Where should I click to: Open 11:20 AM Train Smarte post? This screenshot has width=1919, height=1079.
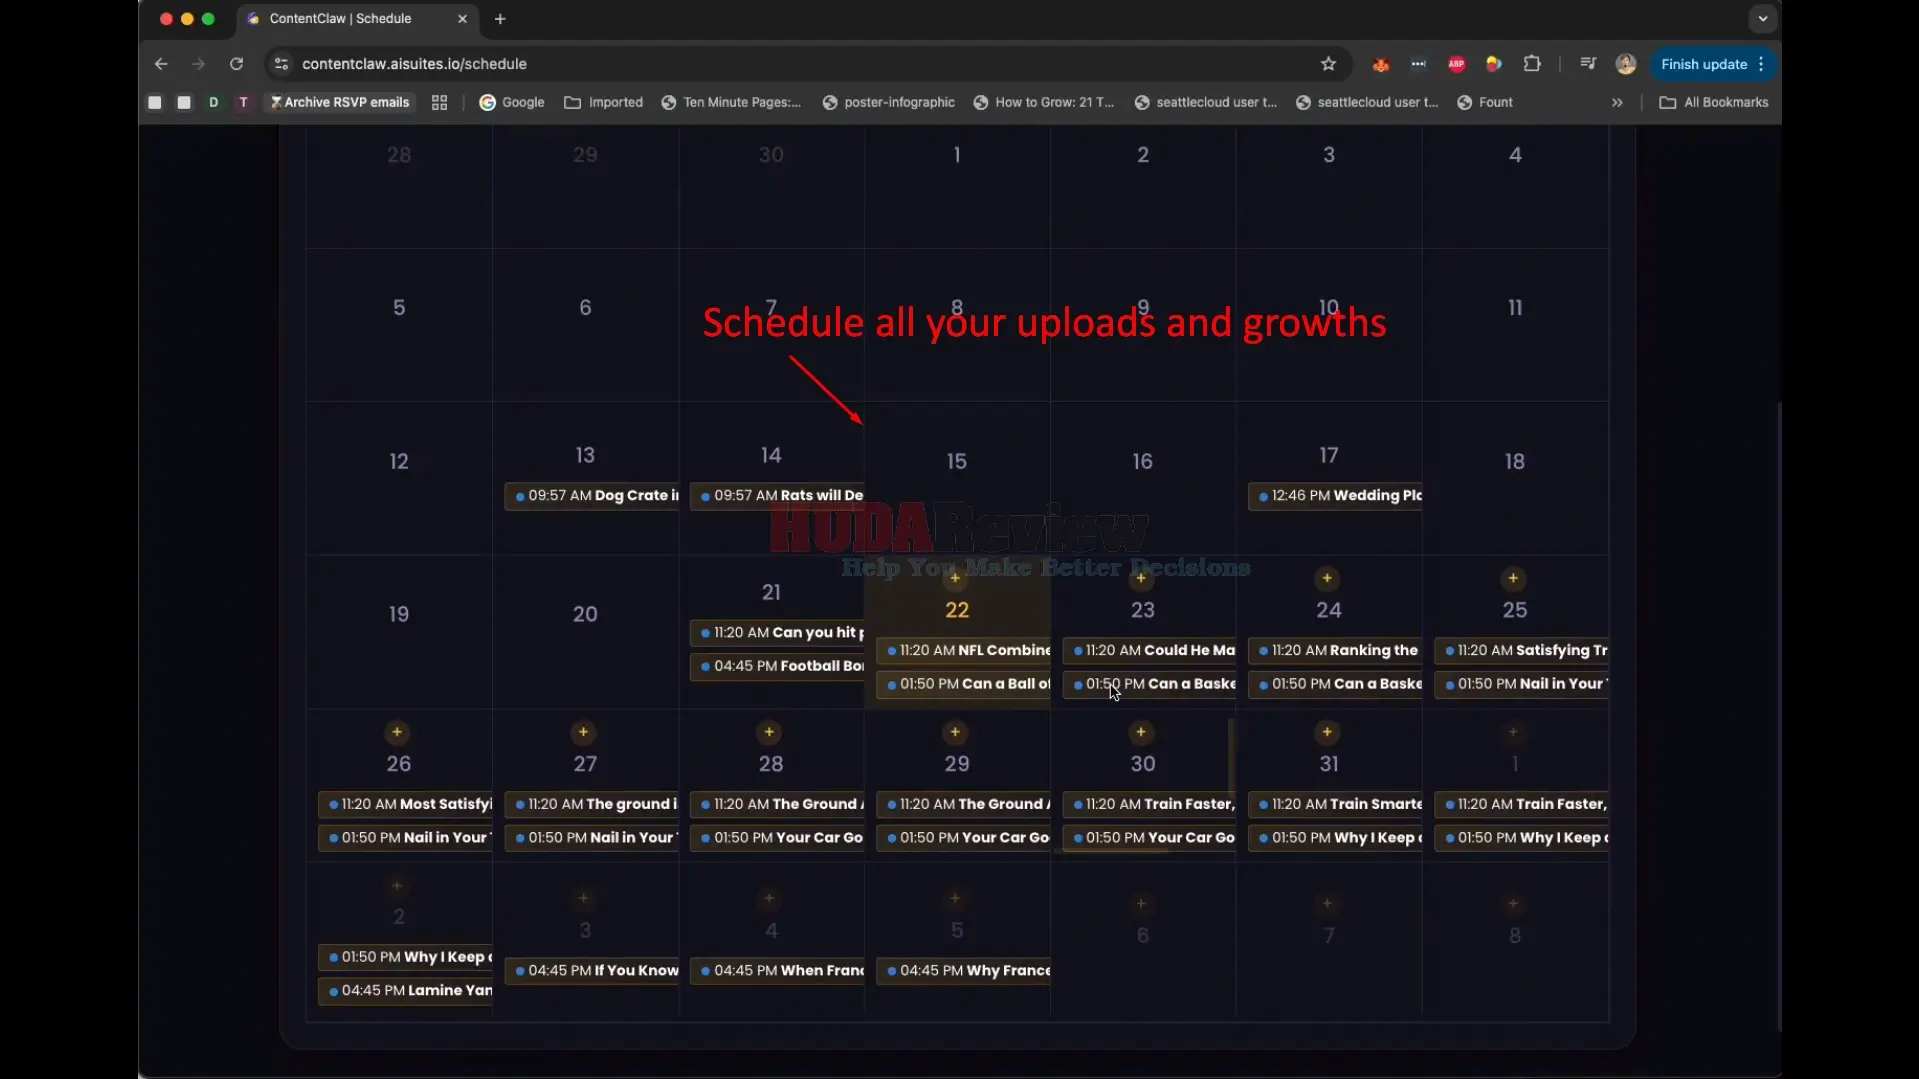pos(1335,804)
